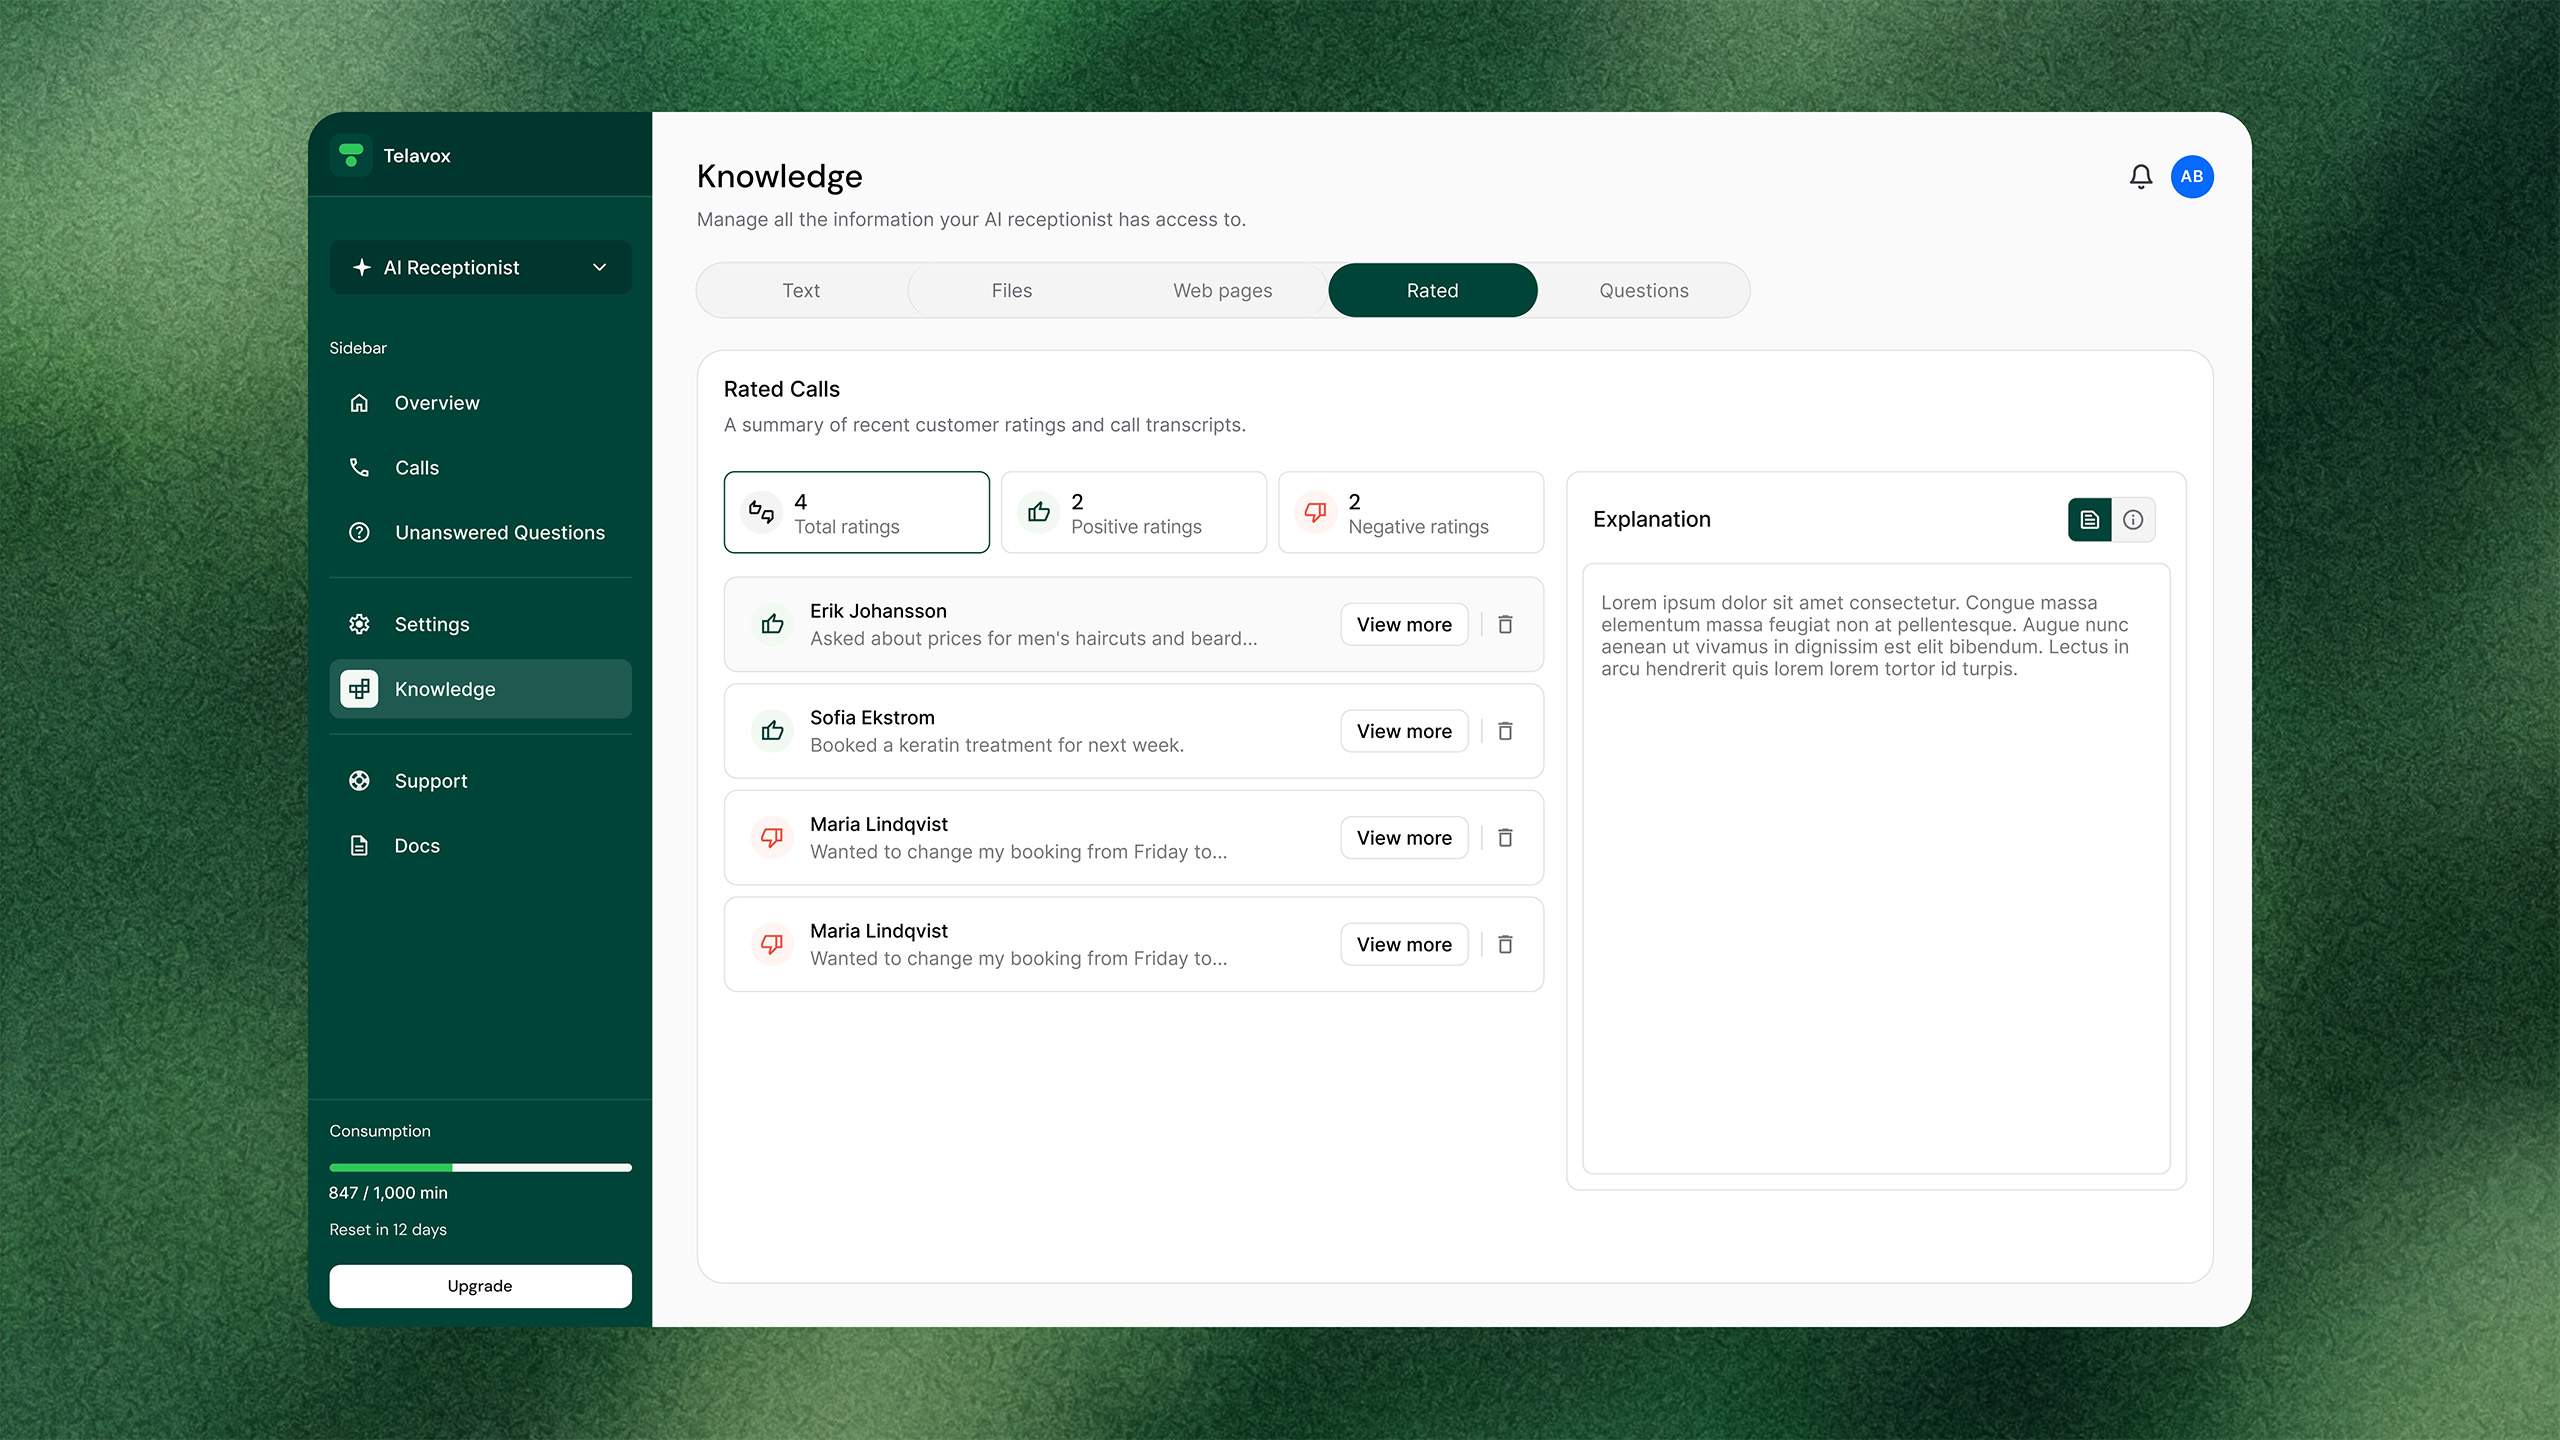Go to Unanswered Questions page
Screen dimensions: 2560x1440
coord(499,533)
